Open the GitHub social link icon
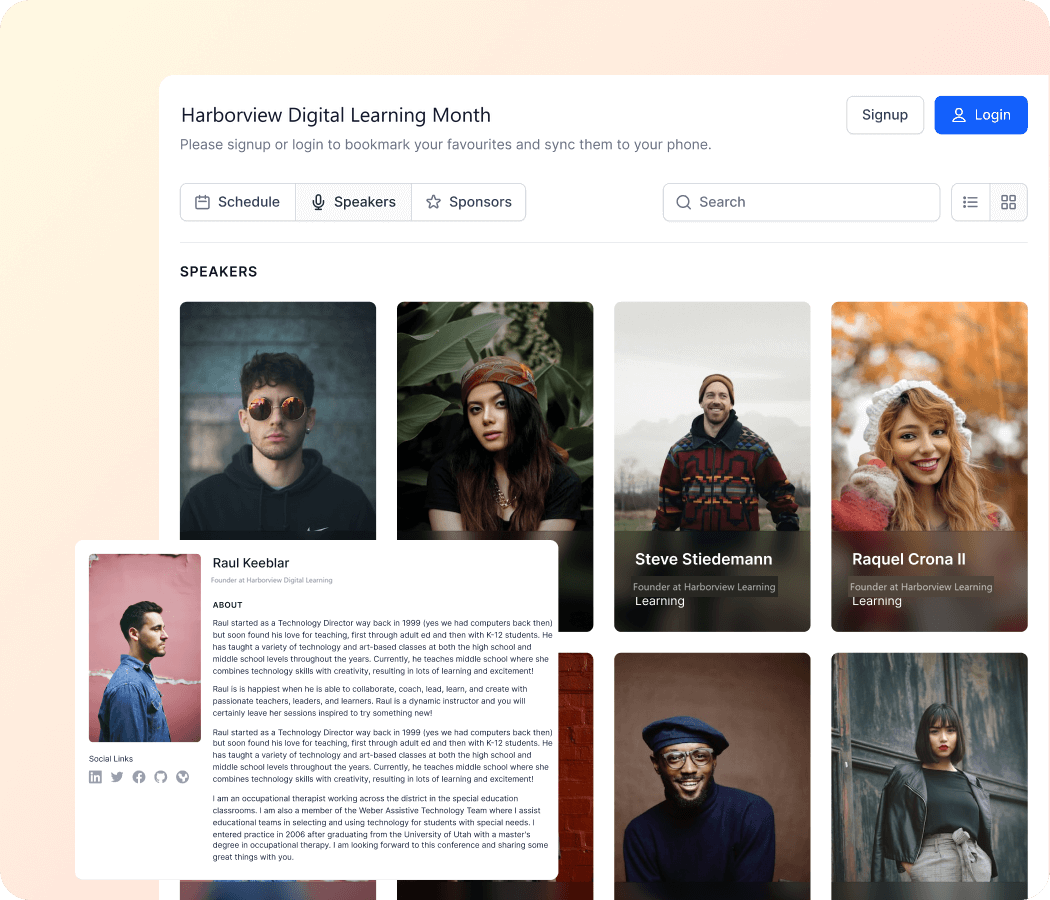The width and height of the screenshot is (1050, 900). tap(161, 777)
